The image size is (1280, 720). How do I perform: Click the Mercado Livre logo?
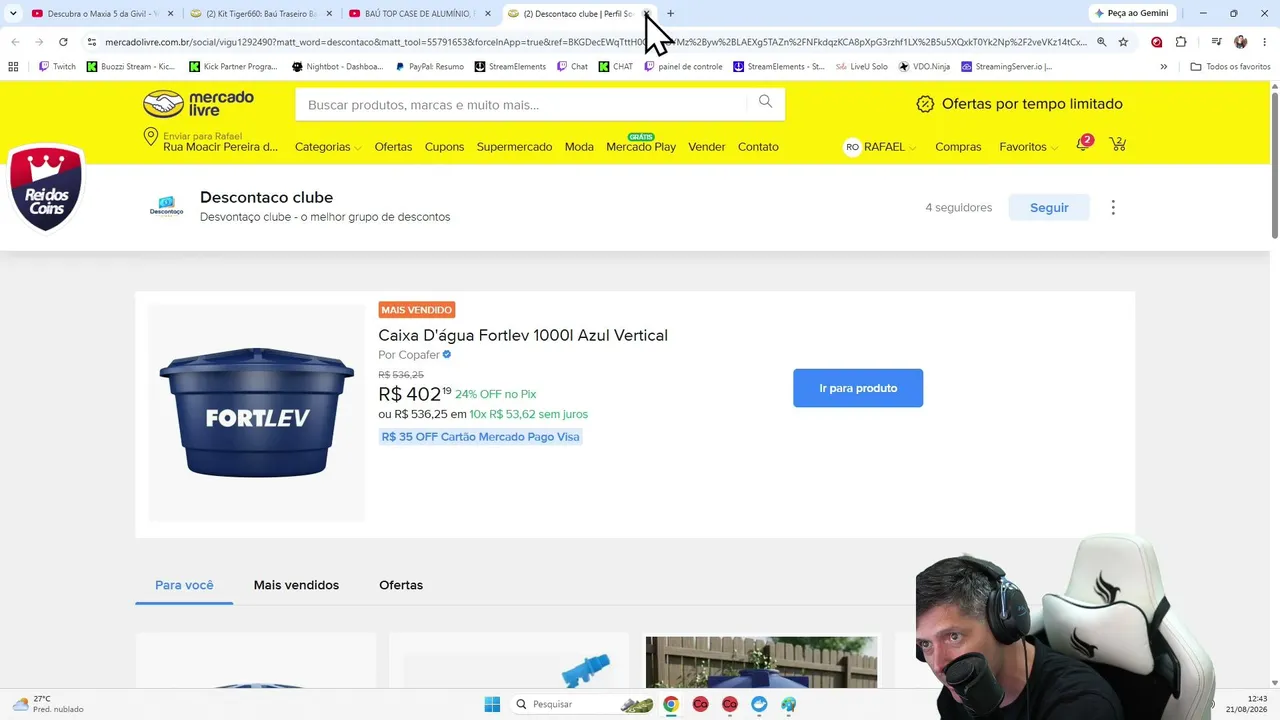pos(198,104)
